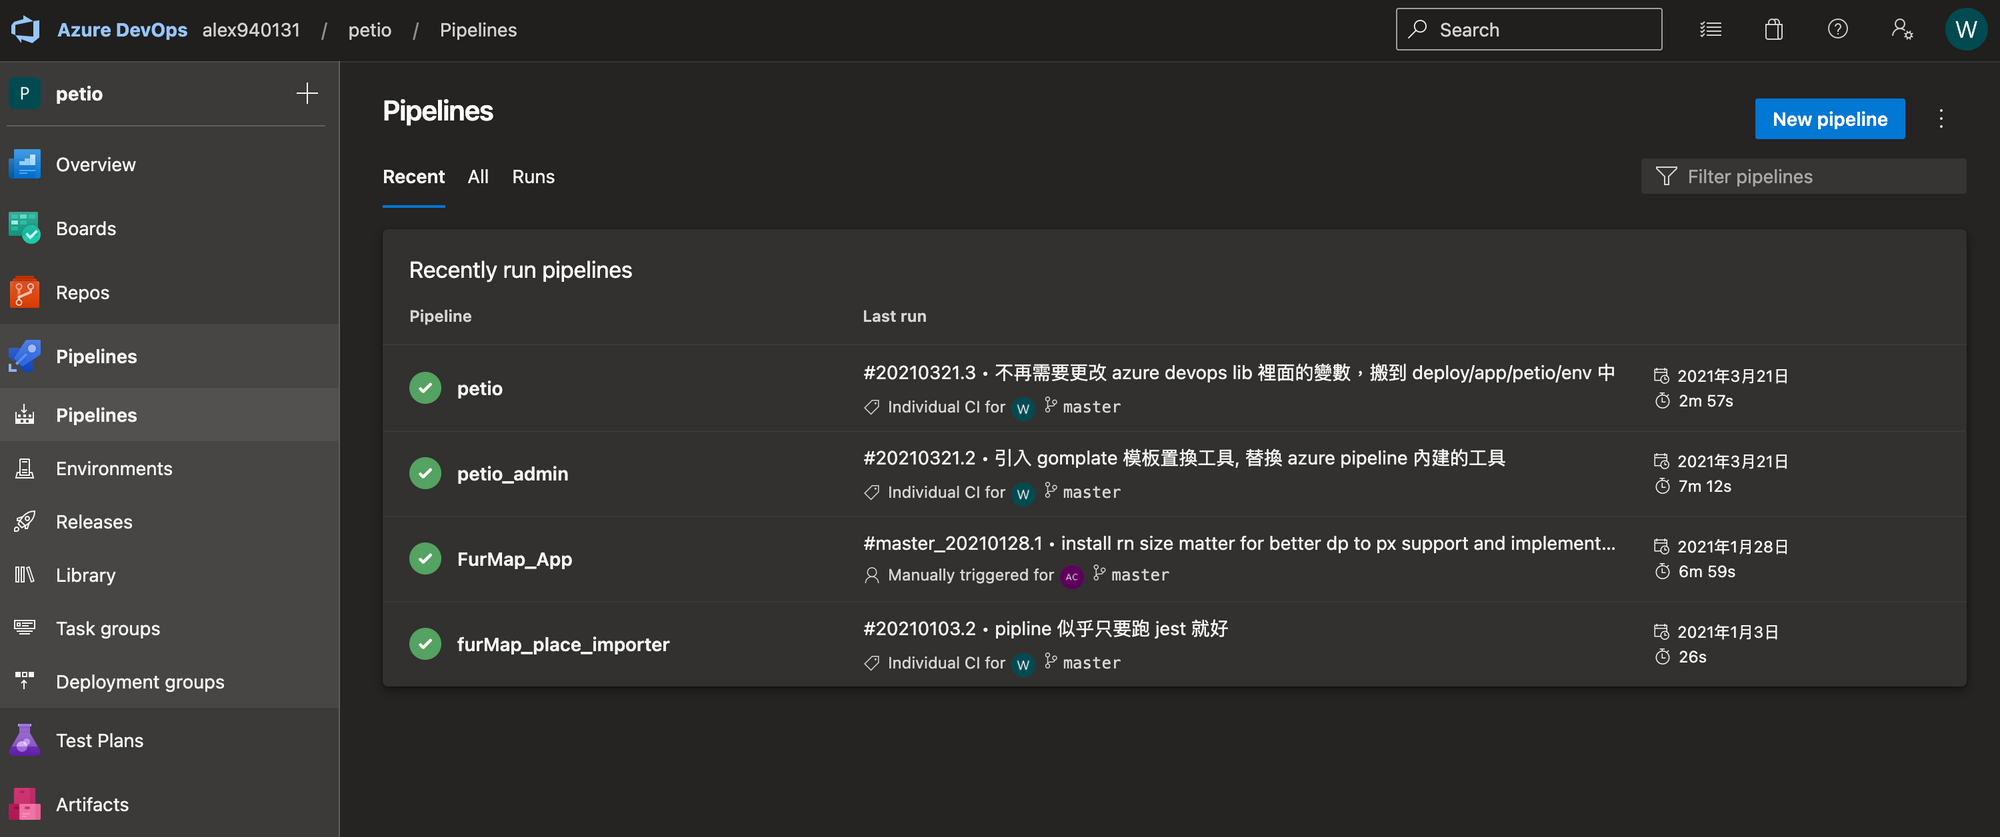This screenshot has height=837, width=2000.
Task: Open the petio pipeline
Action: point(480,388)
